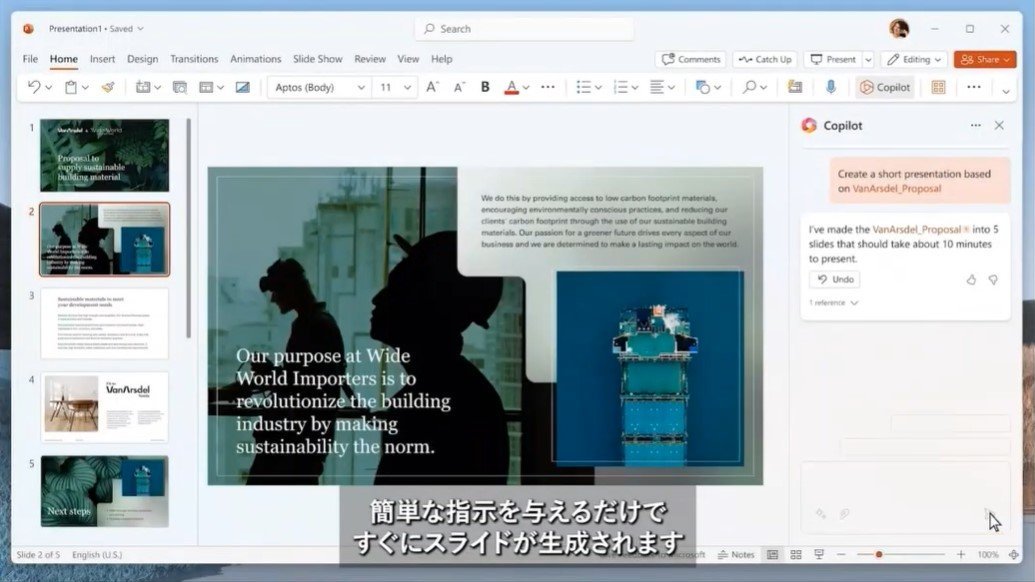
Task: Click the Find magnifier icon in ribbon
Action: 749,87
